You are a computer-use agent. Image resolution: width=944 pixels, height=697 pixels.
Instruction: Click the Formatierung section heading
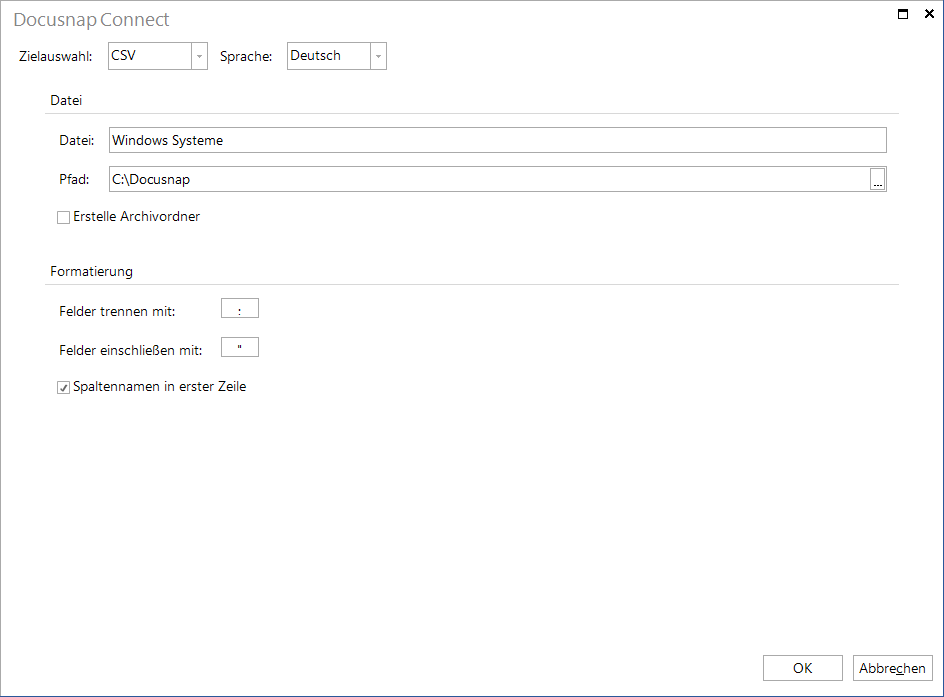coord(92,271)
